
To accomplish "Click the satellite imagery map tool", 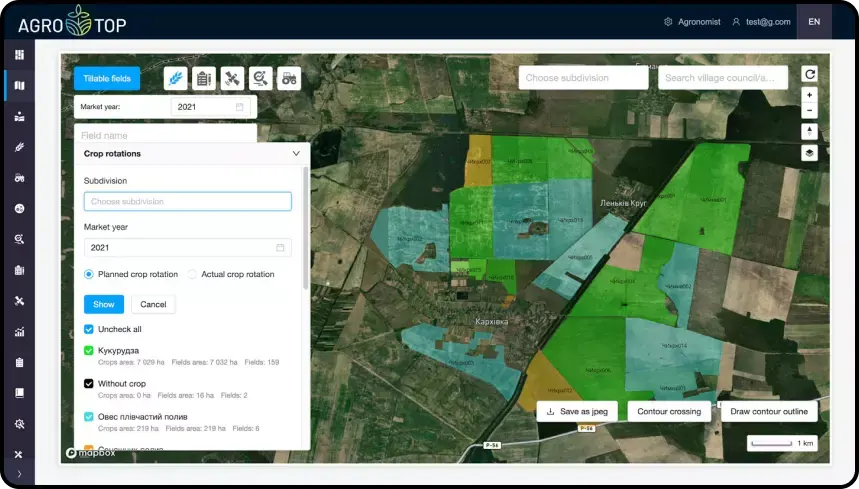I will click(x=232, y=79).
